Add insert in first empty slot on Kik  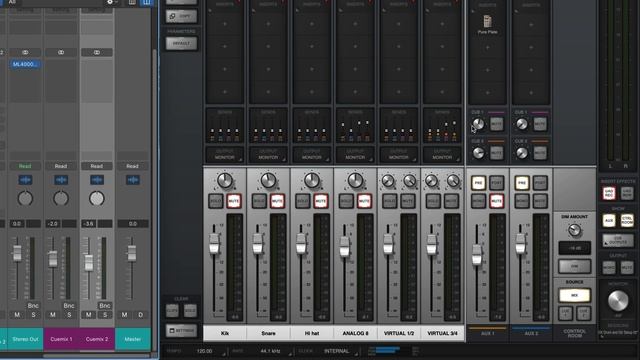pos(225,24)
